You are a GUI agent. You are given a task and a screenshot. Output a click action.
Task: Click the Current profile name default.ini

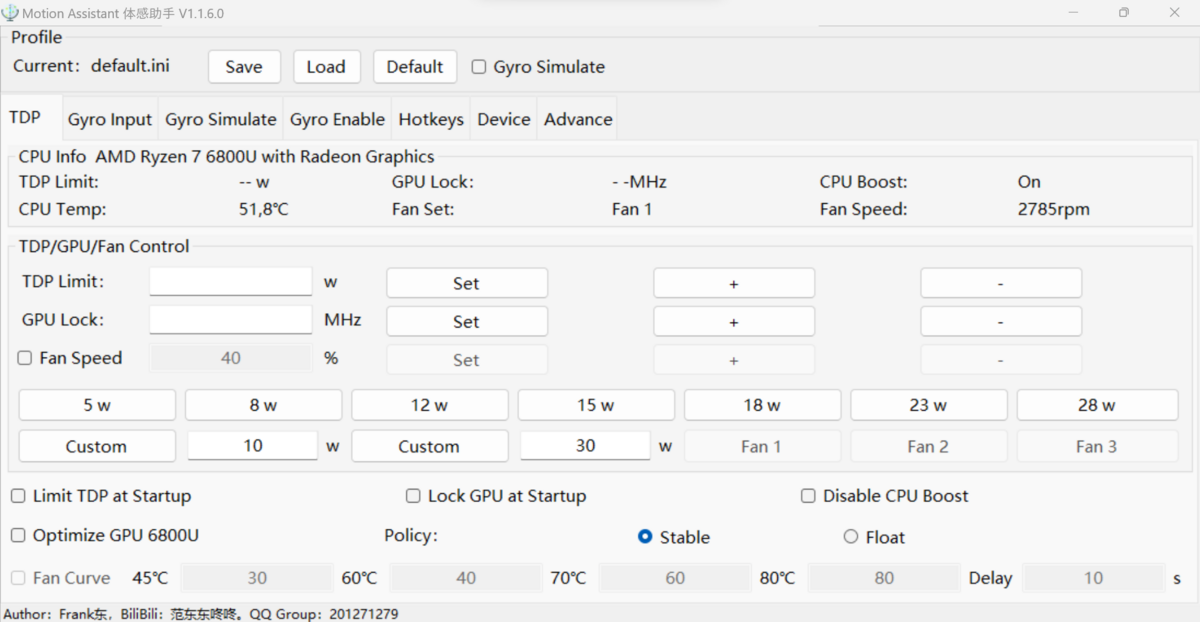click(x=130, y=66)
